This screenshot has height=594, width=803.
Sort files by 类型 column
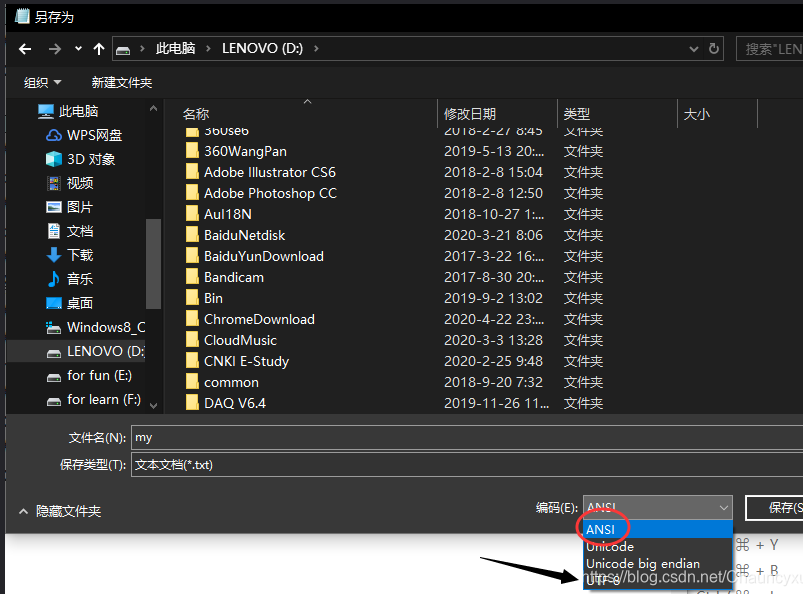point(577,114)
